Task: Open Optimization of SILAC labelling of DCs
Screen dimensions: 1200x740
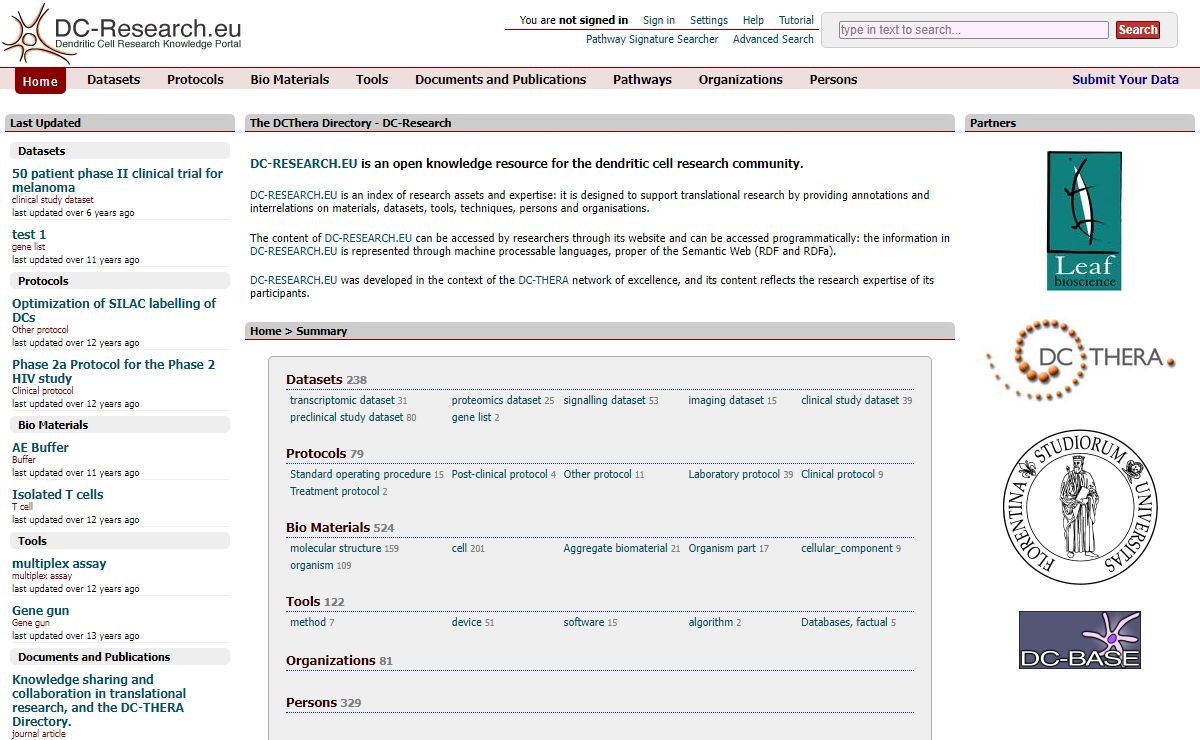Action: coord(114,310)
